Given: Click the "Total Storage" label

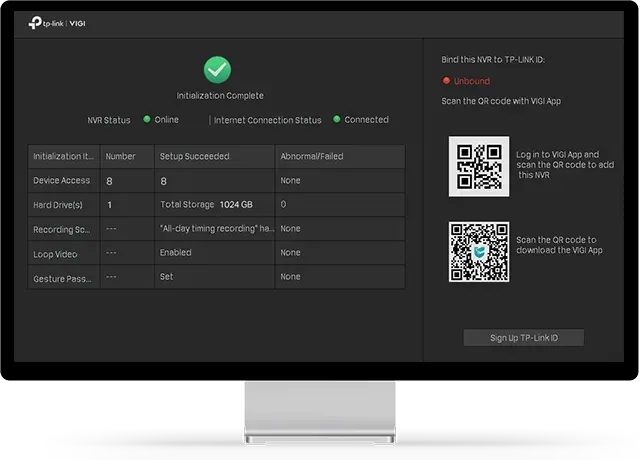Looking at the screenshot, I should [x=187, y=204].
